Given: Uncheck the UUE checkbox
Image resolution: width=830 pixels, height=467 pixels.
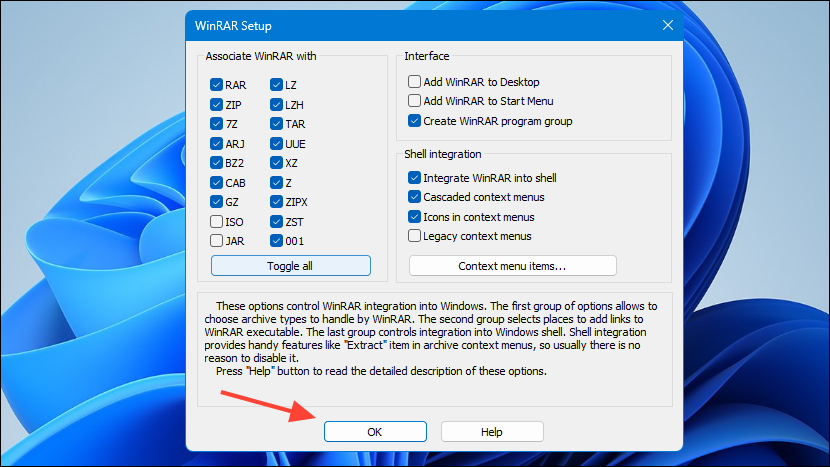Looking at the screenshot, I should point(276,143).
